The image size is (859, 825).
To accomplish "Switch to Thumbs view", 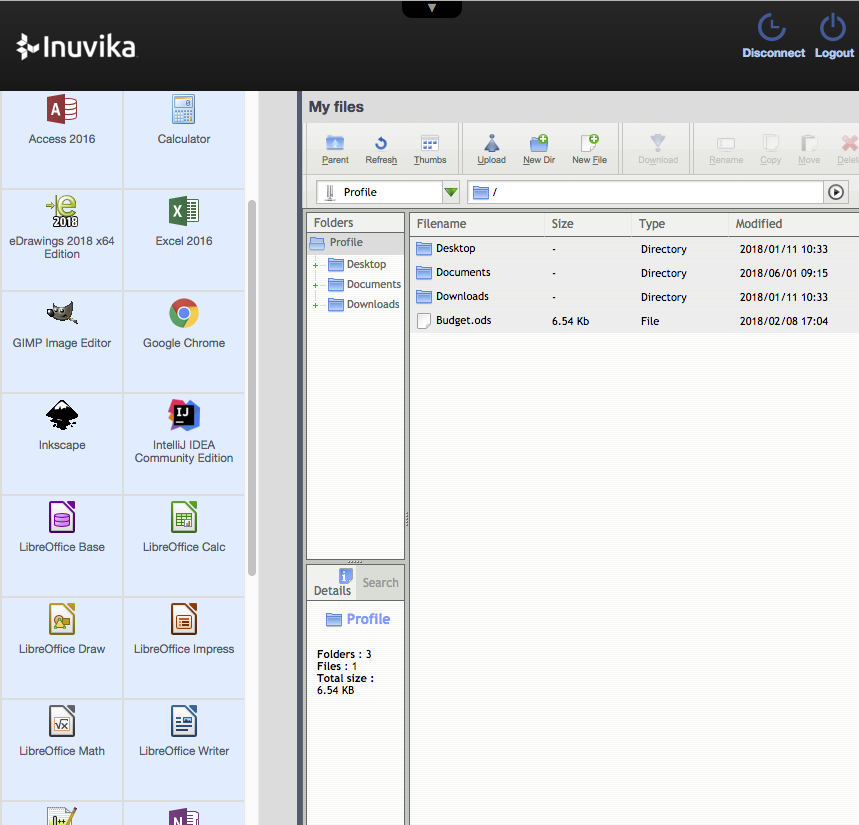I will pyautogui.click(x=430, y=150).
